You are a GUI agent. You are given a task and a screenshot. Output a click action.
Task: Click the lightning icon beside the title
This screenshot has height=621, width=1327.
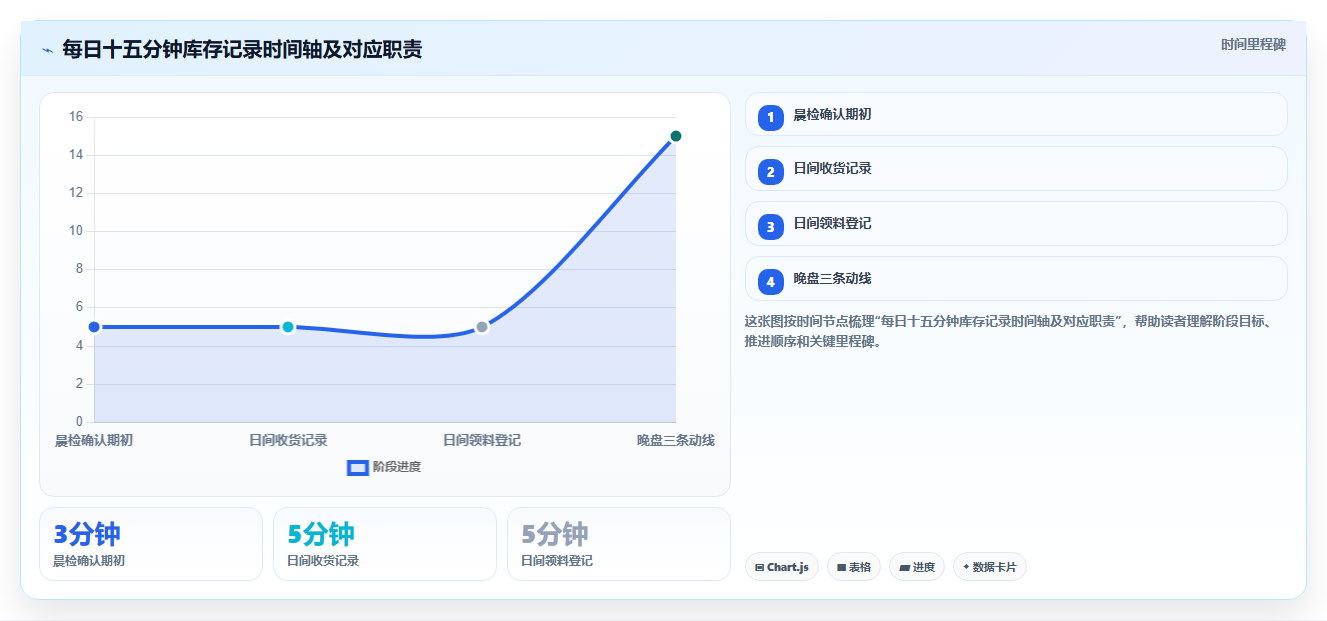(47, 50)
